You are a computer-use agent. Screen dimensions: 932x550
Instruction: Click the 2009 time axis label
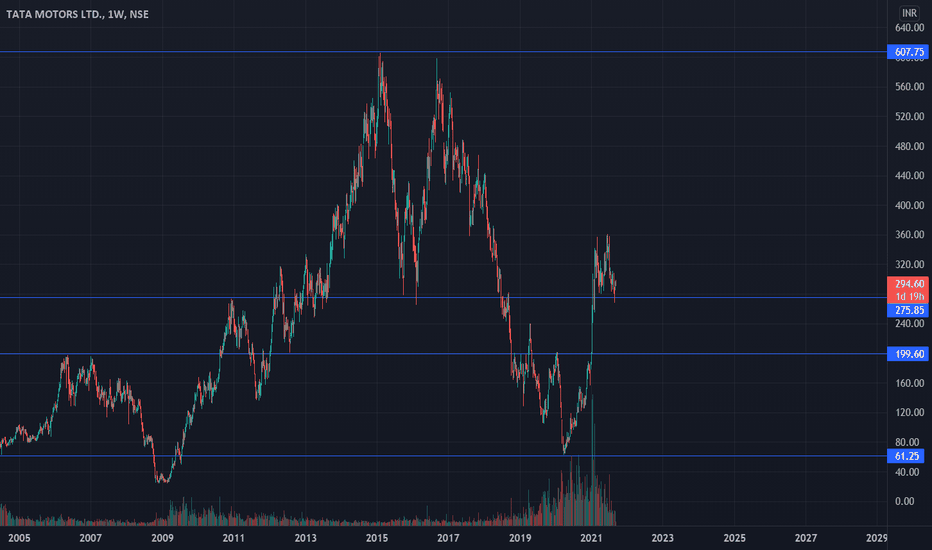[x=162, y=538]
